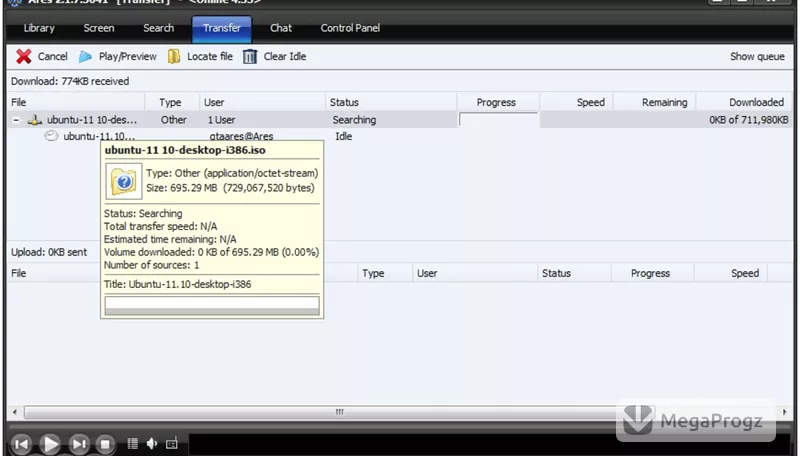Viewport: 800px width, 456px height.
Task: Open the Search tab
Action: (x=159, y=28)
